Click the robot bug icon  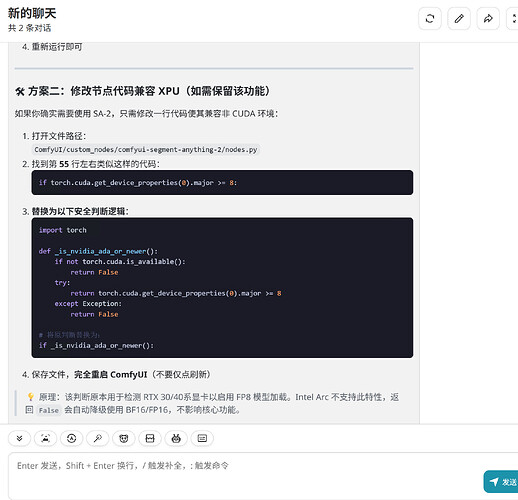[176, 438]
